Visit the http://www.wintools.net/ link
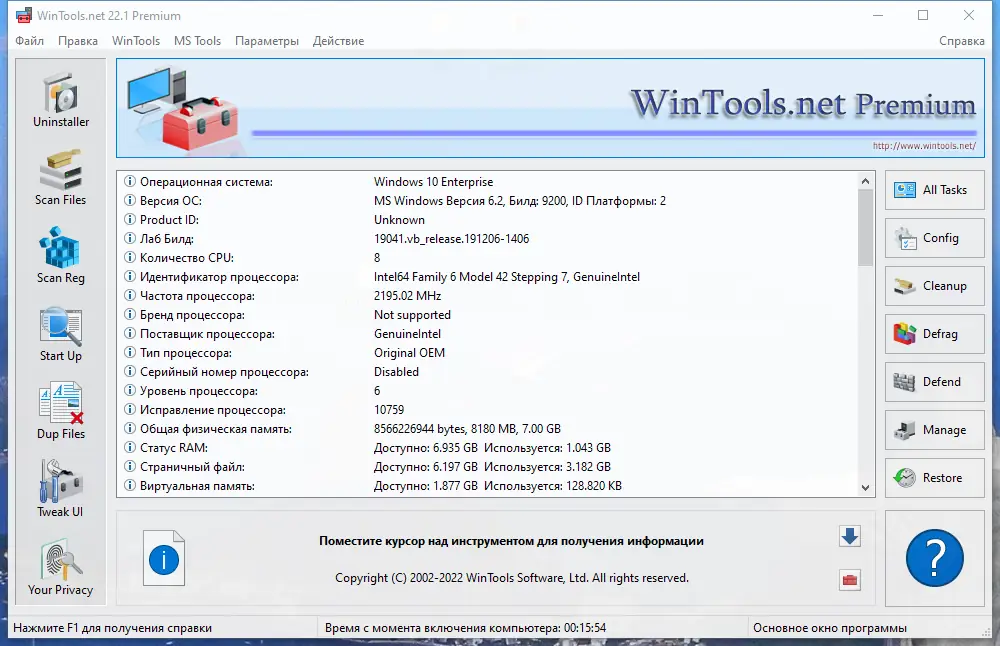The height and width of the screenshot is (646, 1000). point(924,146)
